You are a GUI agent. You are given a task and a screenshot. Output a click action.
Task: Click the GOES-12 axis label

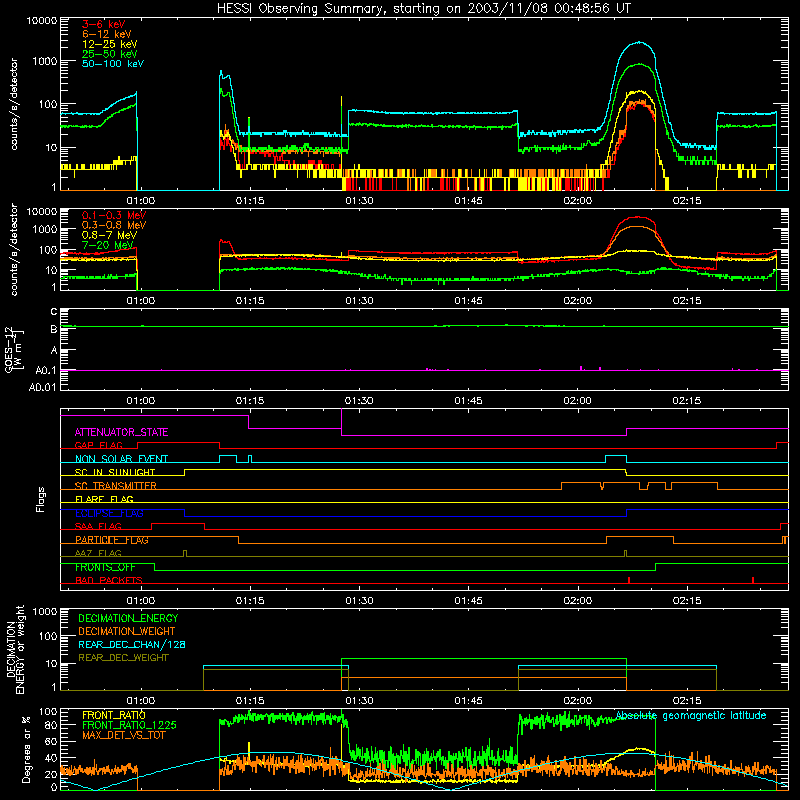coord(14,349)
